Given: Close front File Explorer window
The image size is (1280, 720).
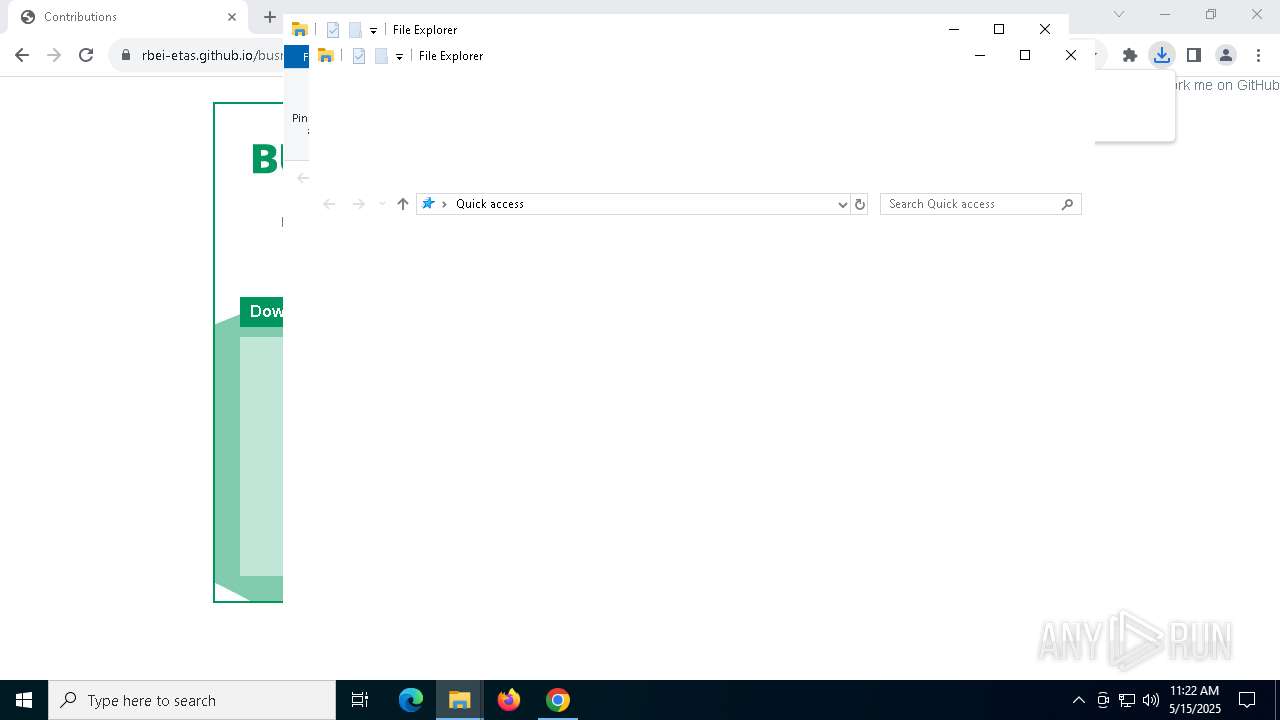Looking at the screenshot, I should pos(1071,56).
